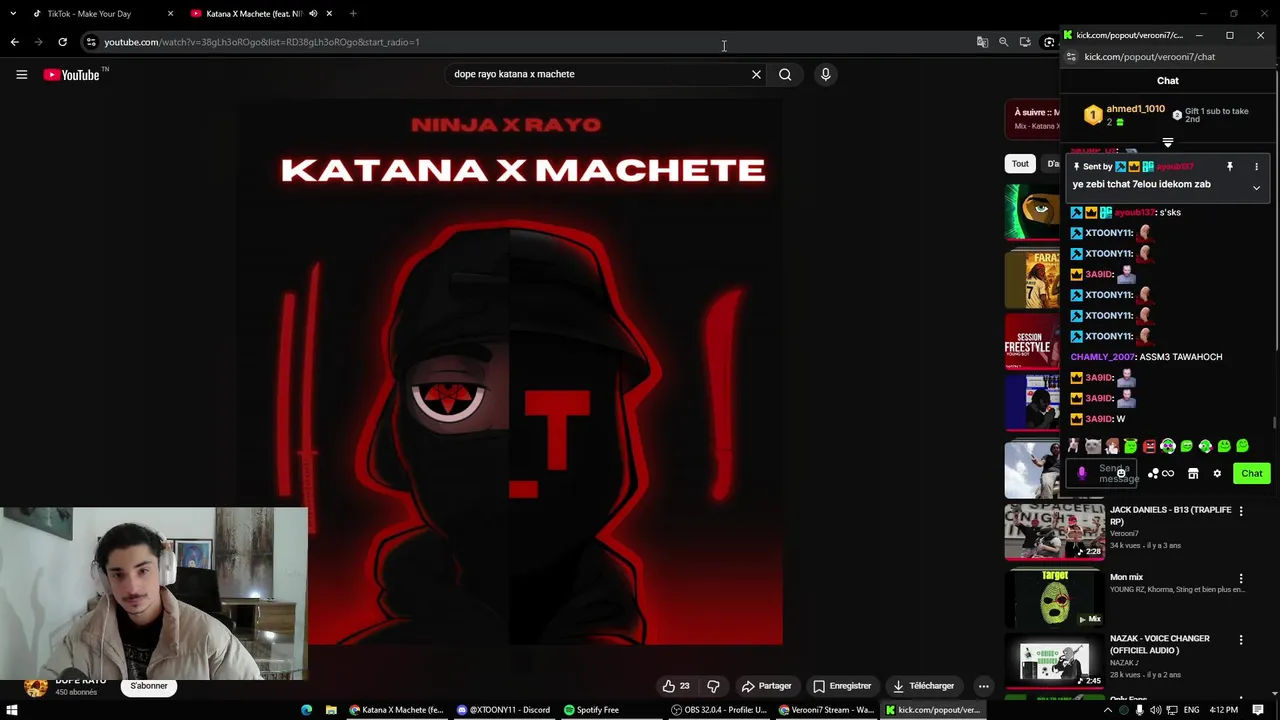
Task: Go forward in browser history
Action: click(38, 42)
